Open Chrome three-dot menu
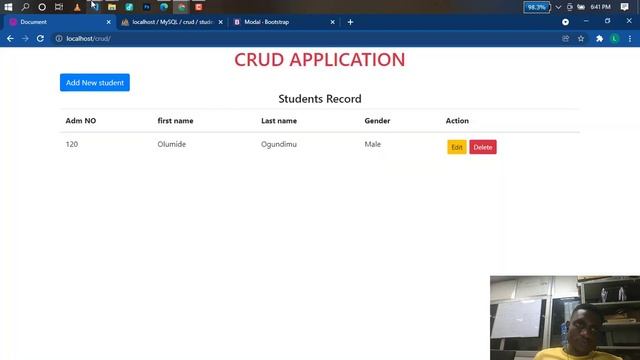The width and height of the screenshot is (640, 360). tap(630, 38)
